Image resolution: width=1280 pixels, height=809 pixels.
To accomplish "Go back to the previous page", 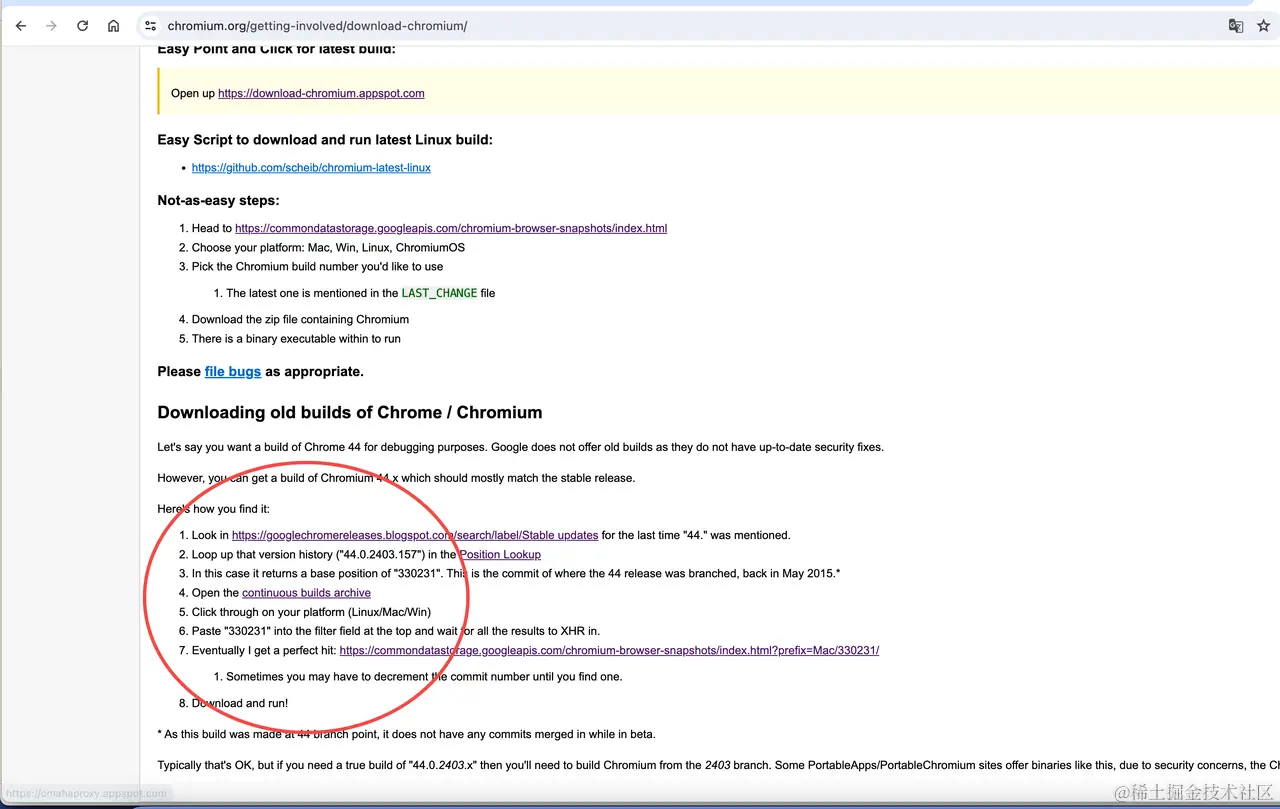I will [x=21, y=26].
